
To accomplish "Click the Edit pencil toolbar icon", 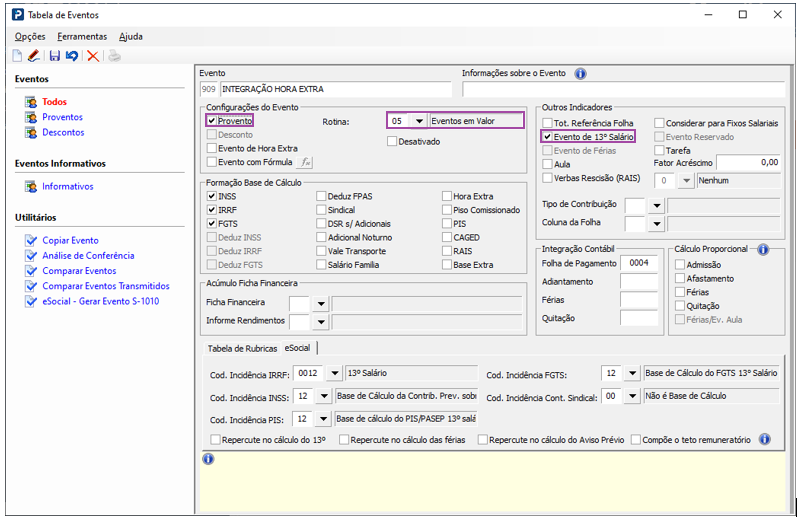I will click(x=33, y=56).
